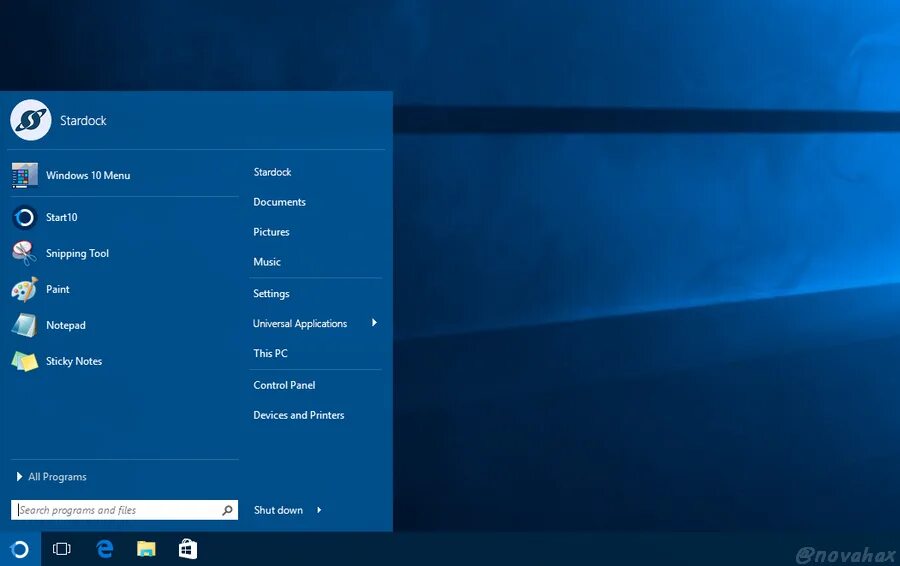
Task: Click the Shut down button
Action: point(278,510)
